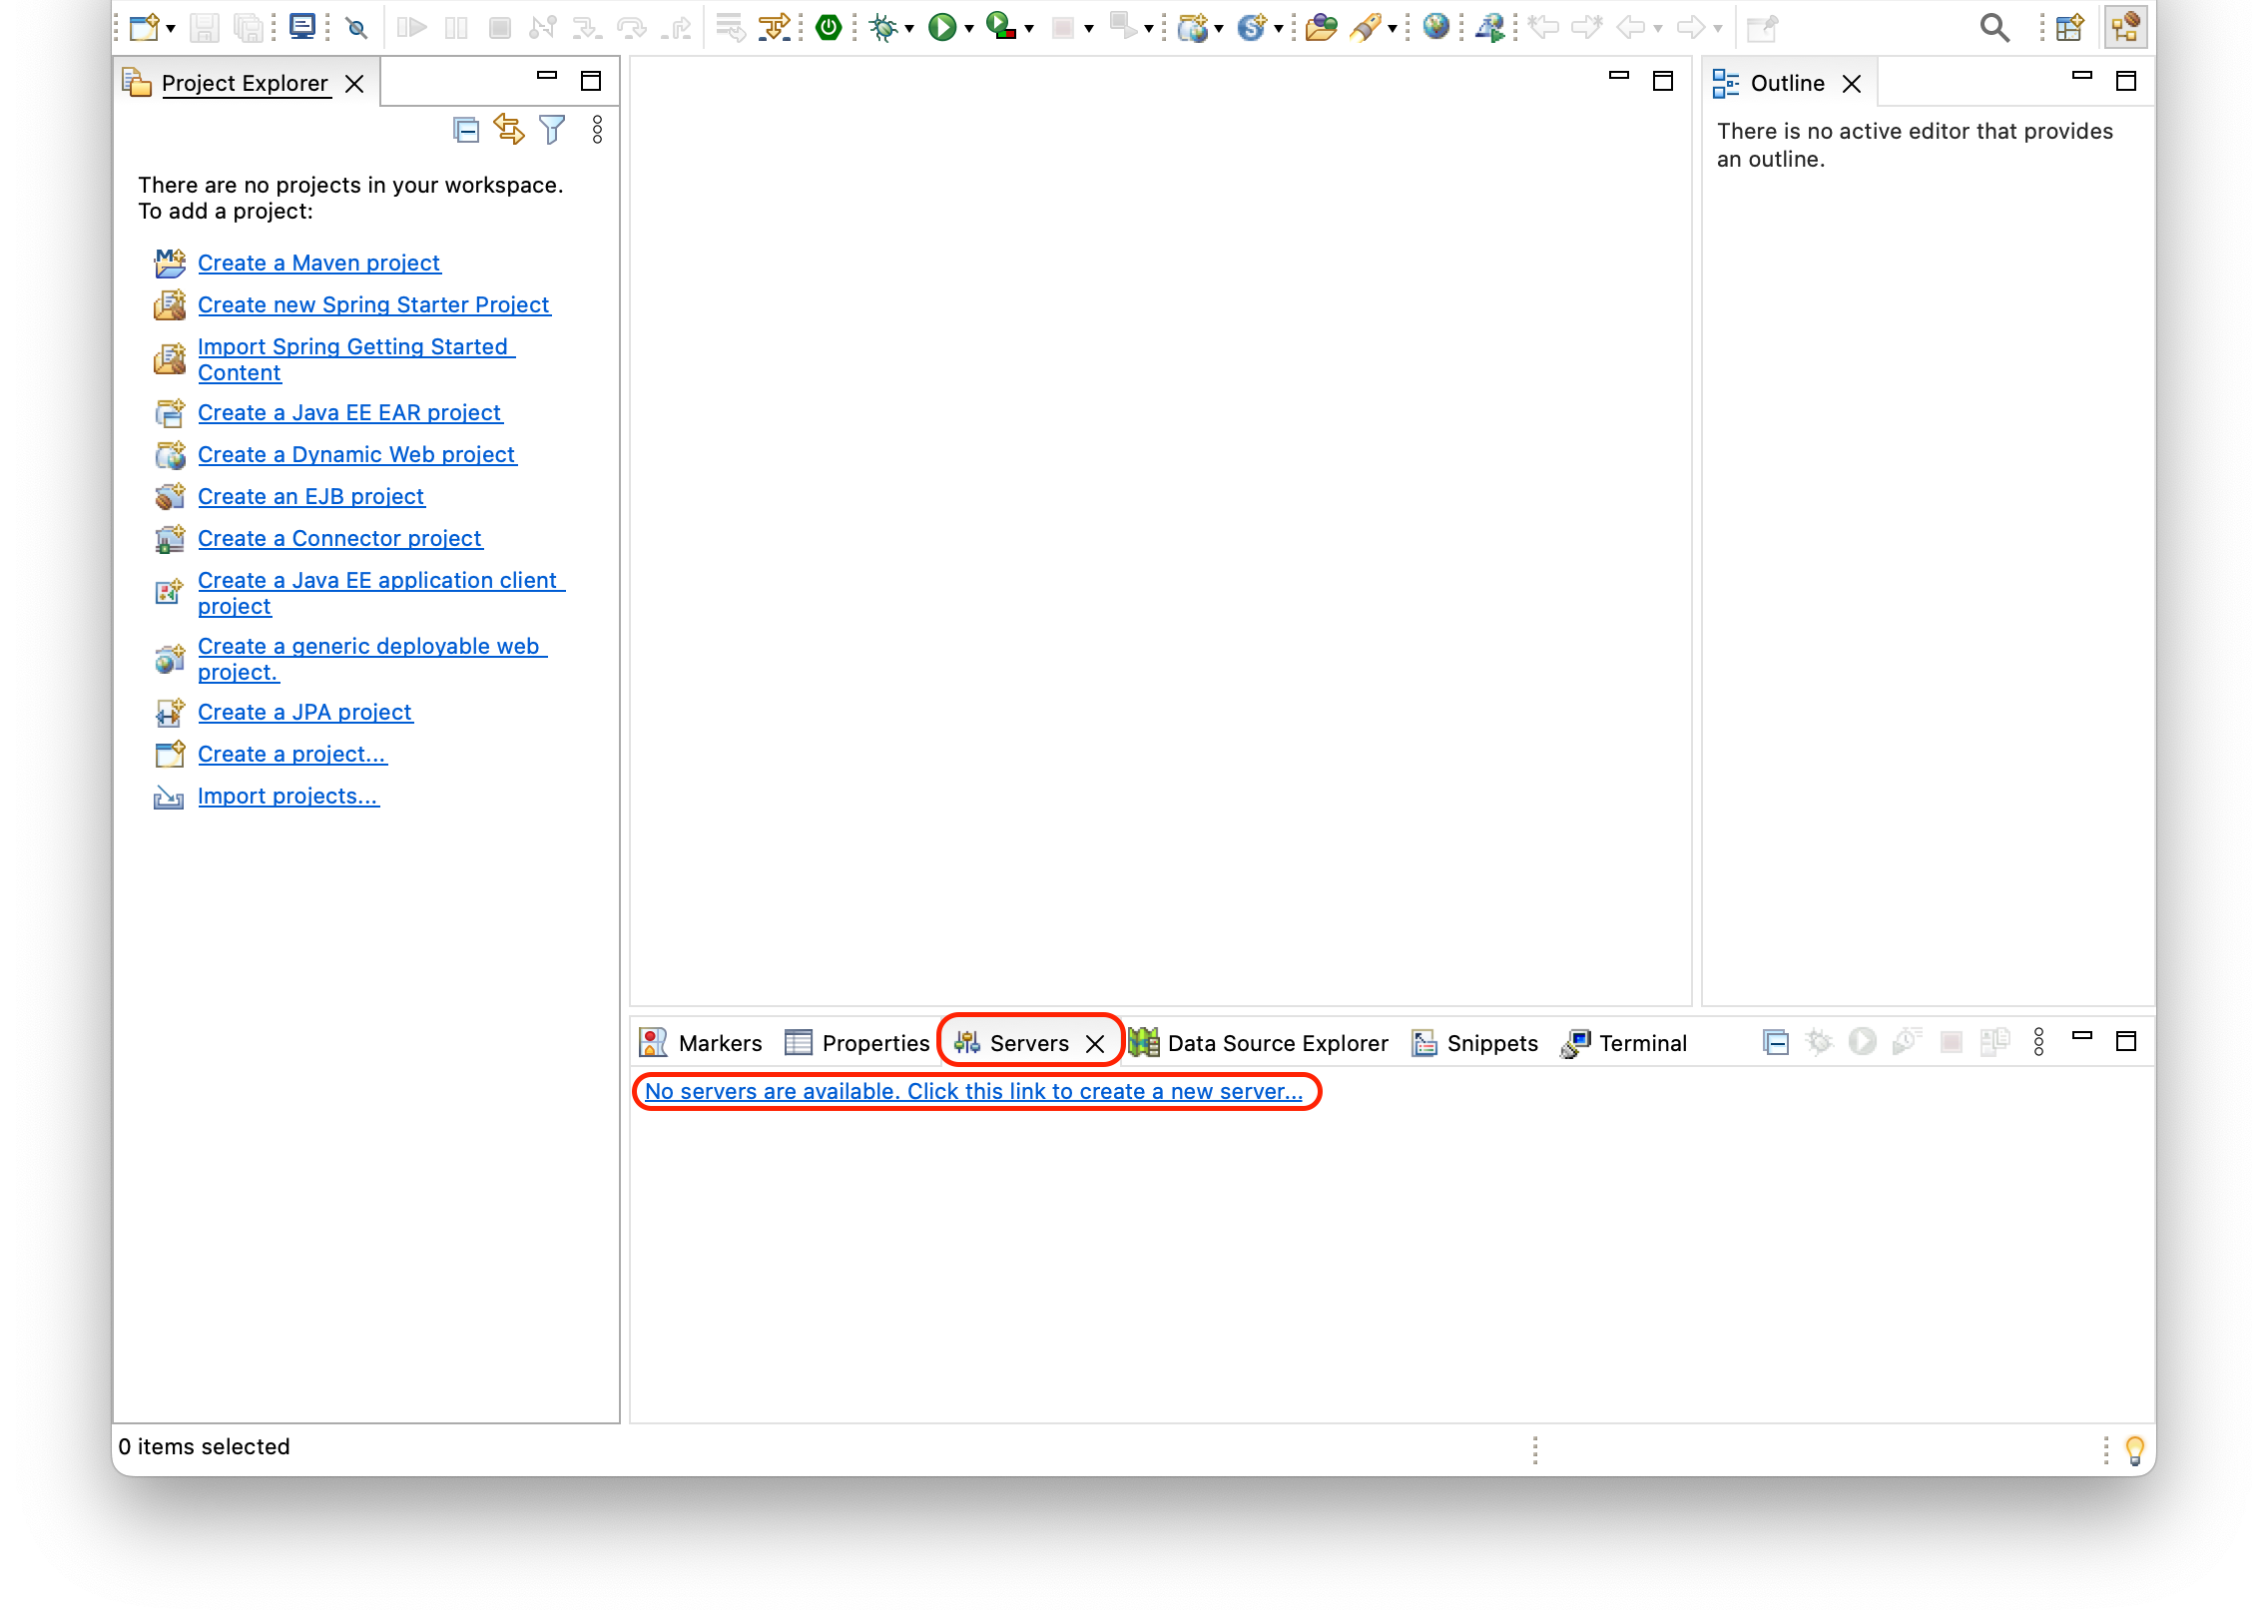The image size is (2268, 1624).
Task: Click the Suspend debug icon
Action: point(456,27)
